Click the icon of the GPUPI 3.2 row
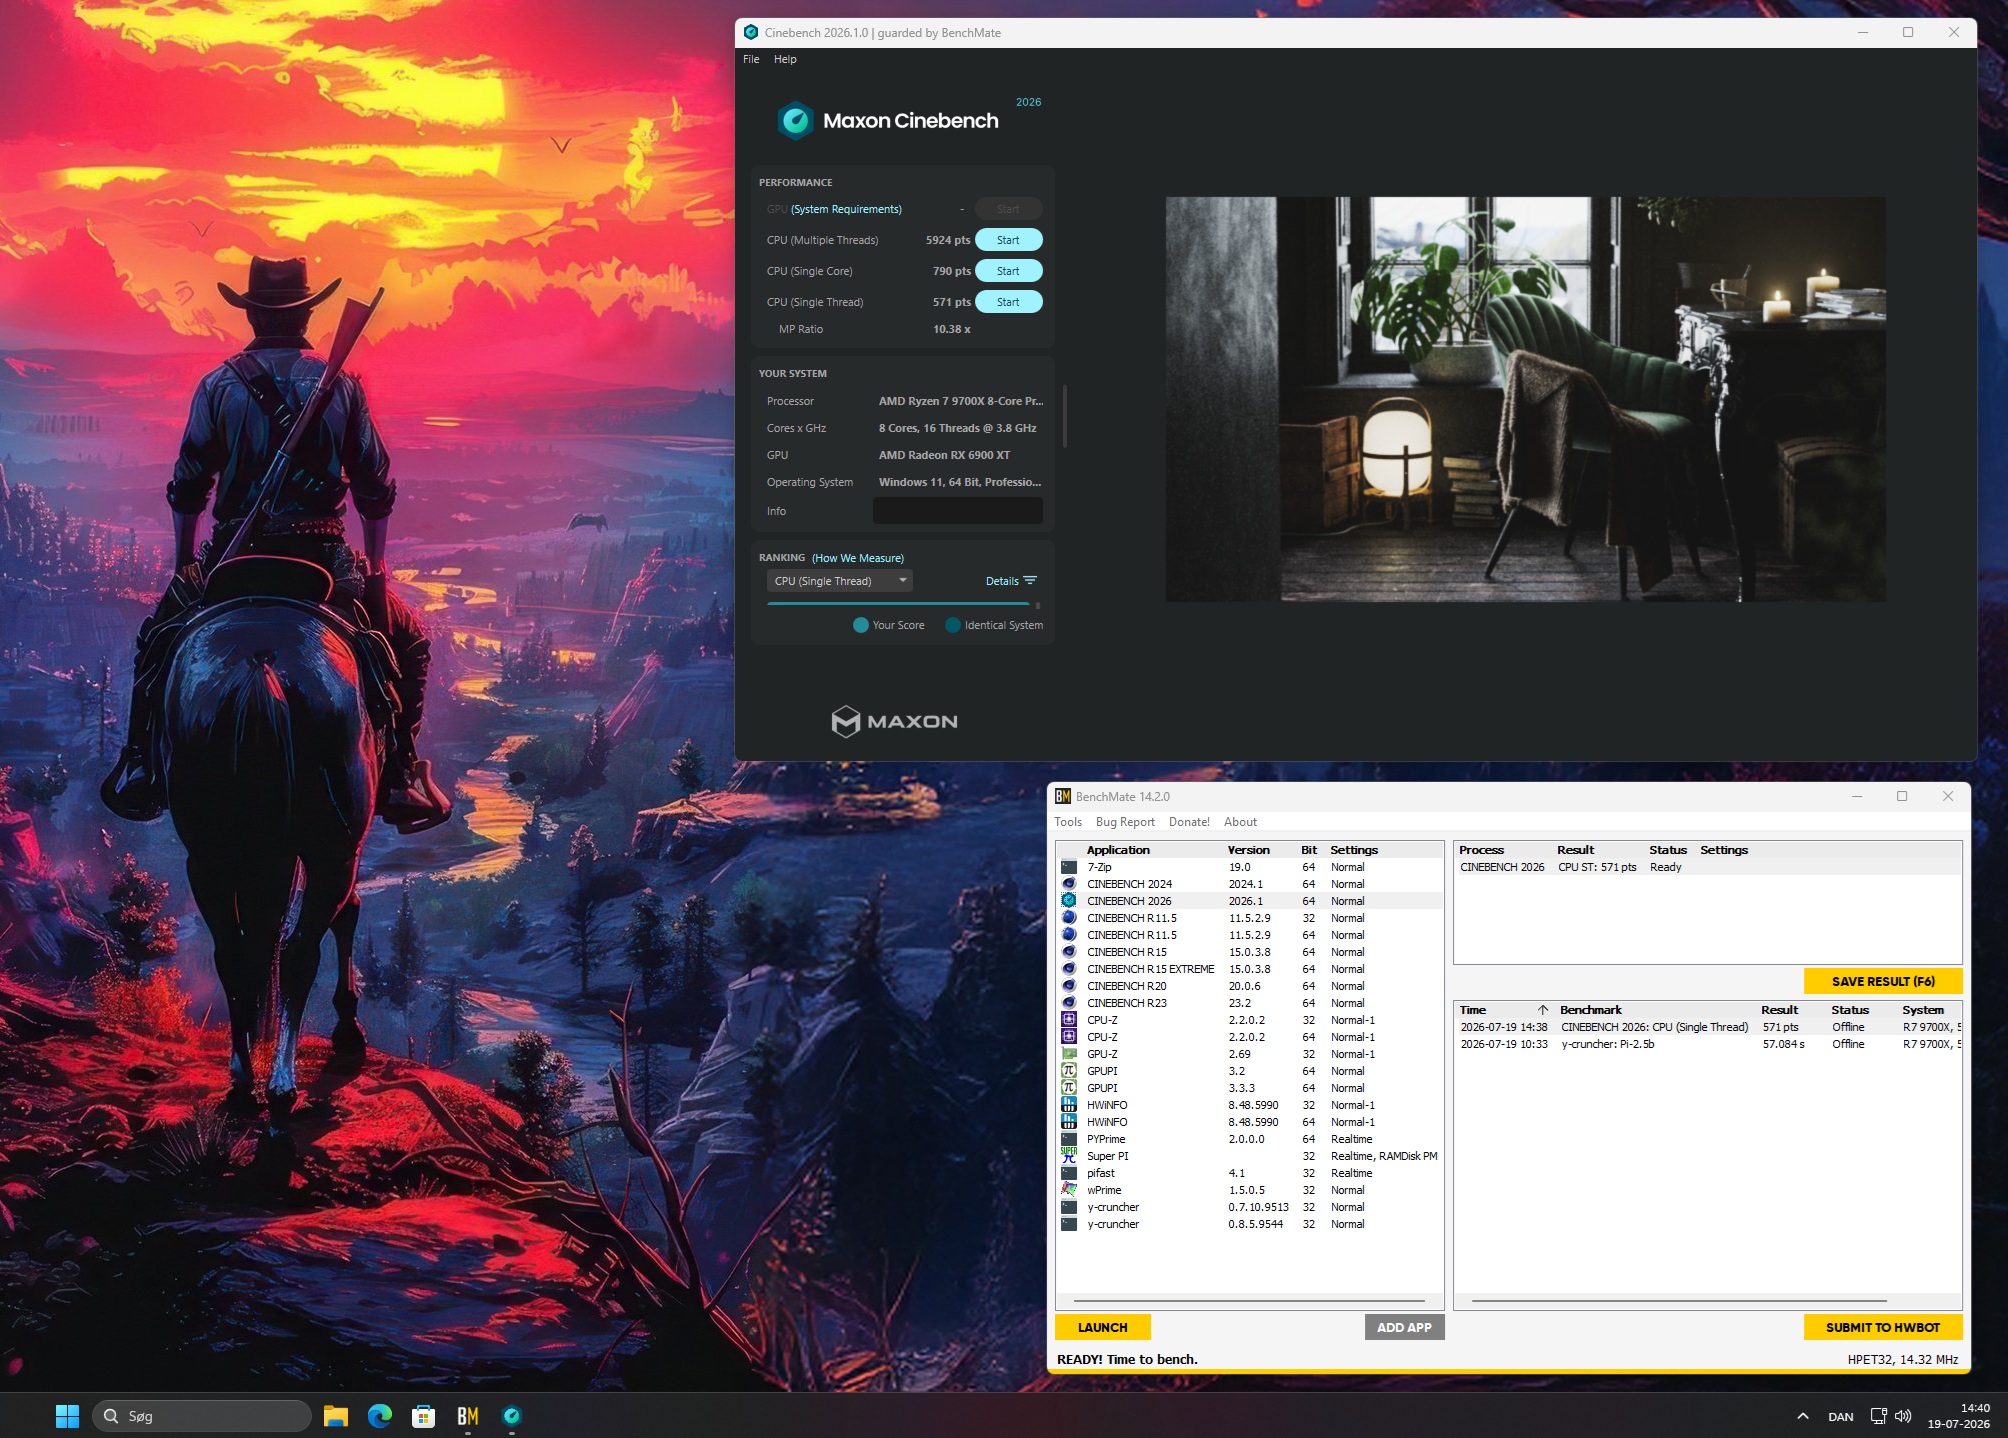The height and width of the screenshot is (1438, 2008). tap(1069, 1071)
